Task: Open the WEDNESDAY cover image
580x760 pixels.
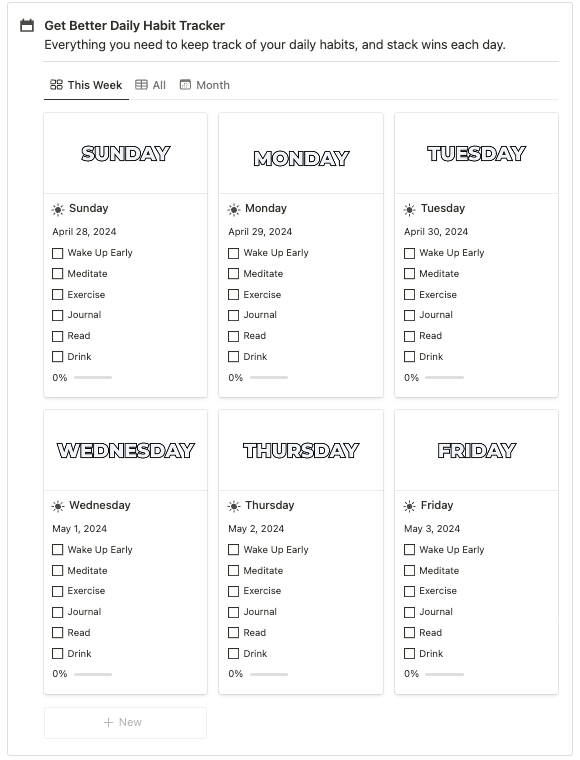Action: 125,450
